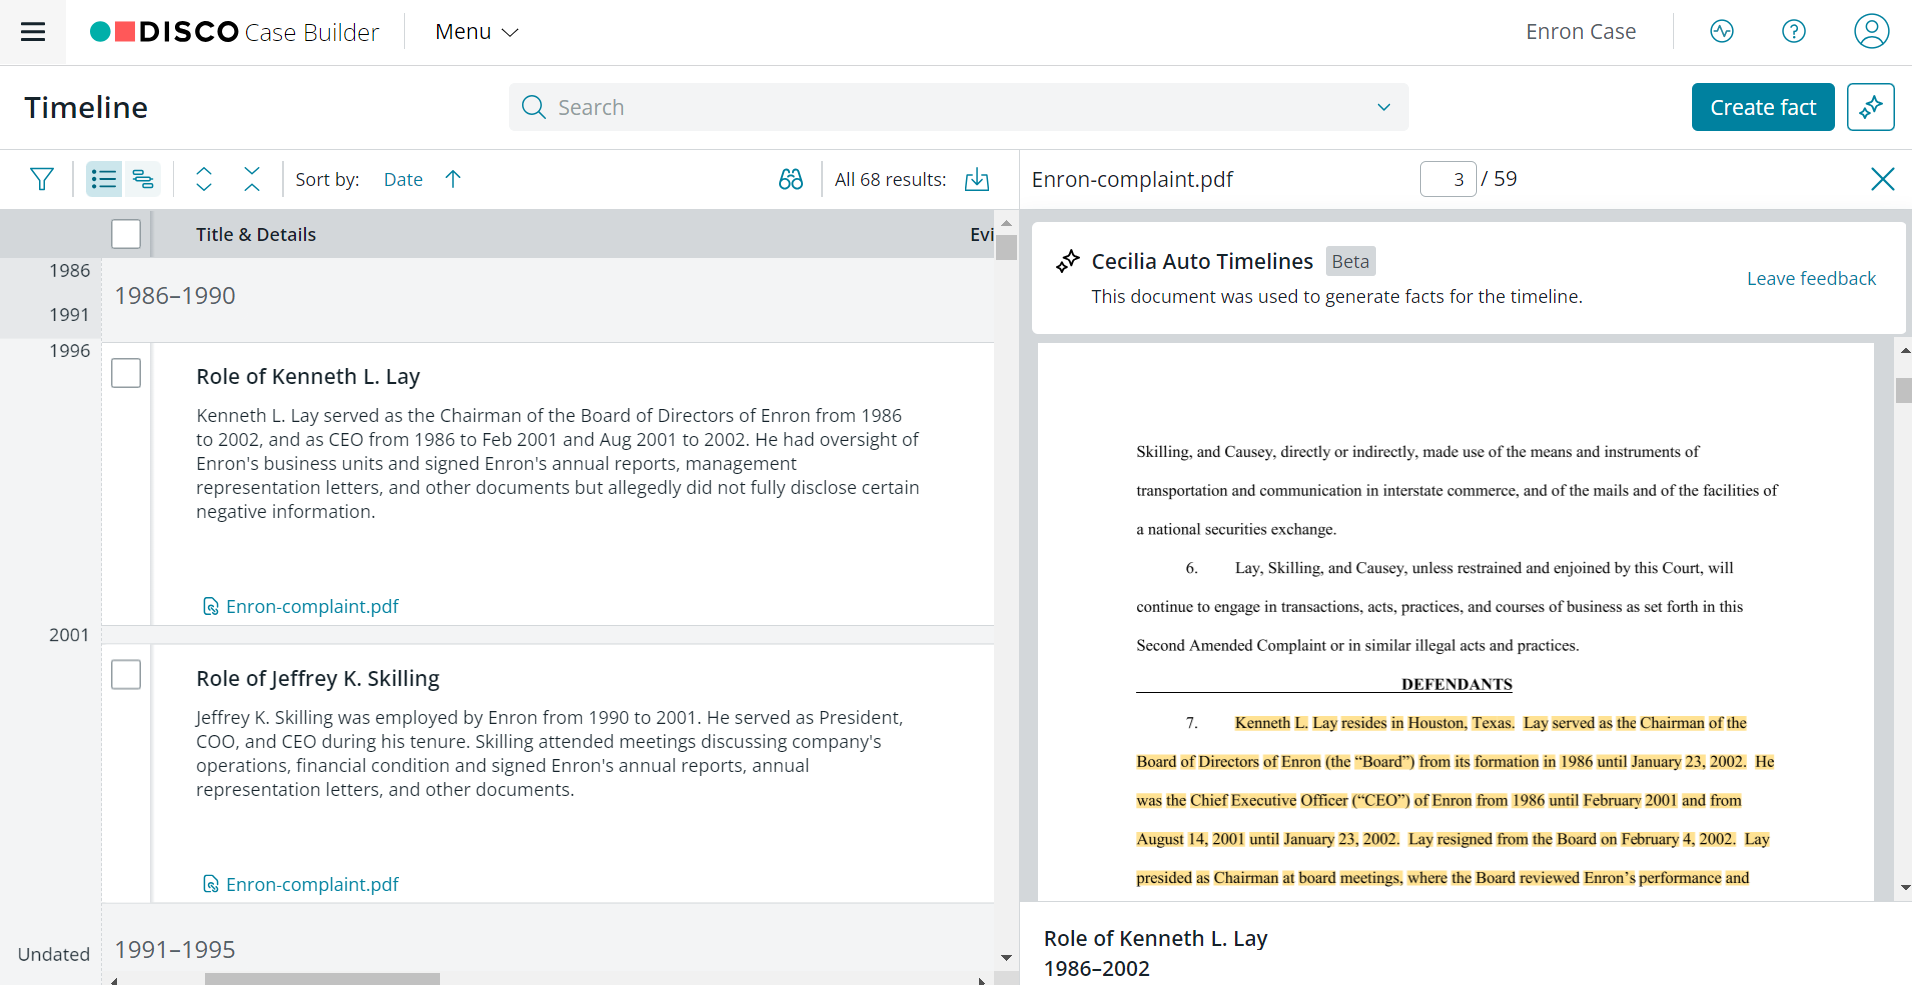1912x985 pixels.
Task: Expand the search options chevron
Action: click(1383, 107)
